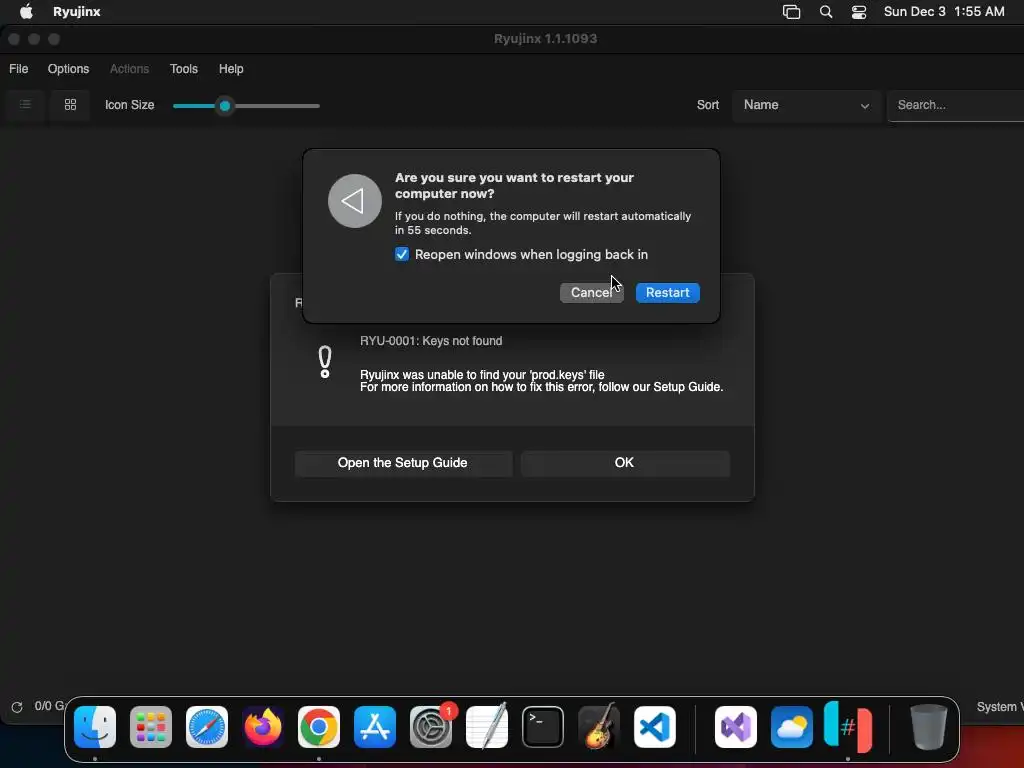The image size is (1024, 768).
Task: Open Launchpad from the dock
Action: (151, 727)
